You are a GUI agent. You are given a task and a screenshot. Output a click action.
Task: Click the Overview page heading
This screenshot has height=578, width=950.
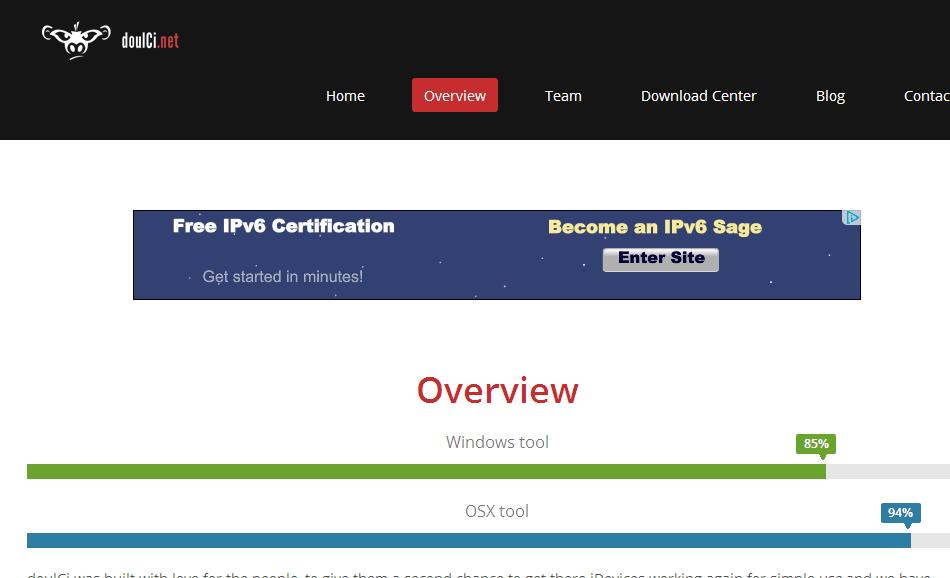pyautogui.click(x=497, y=390)
